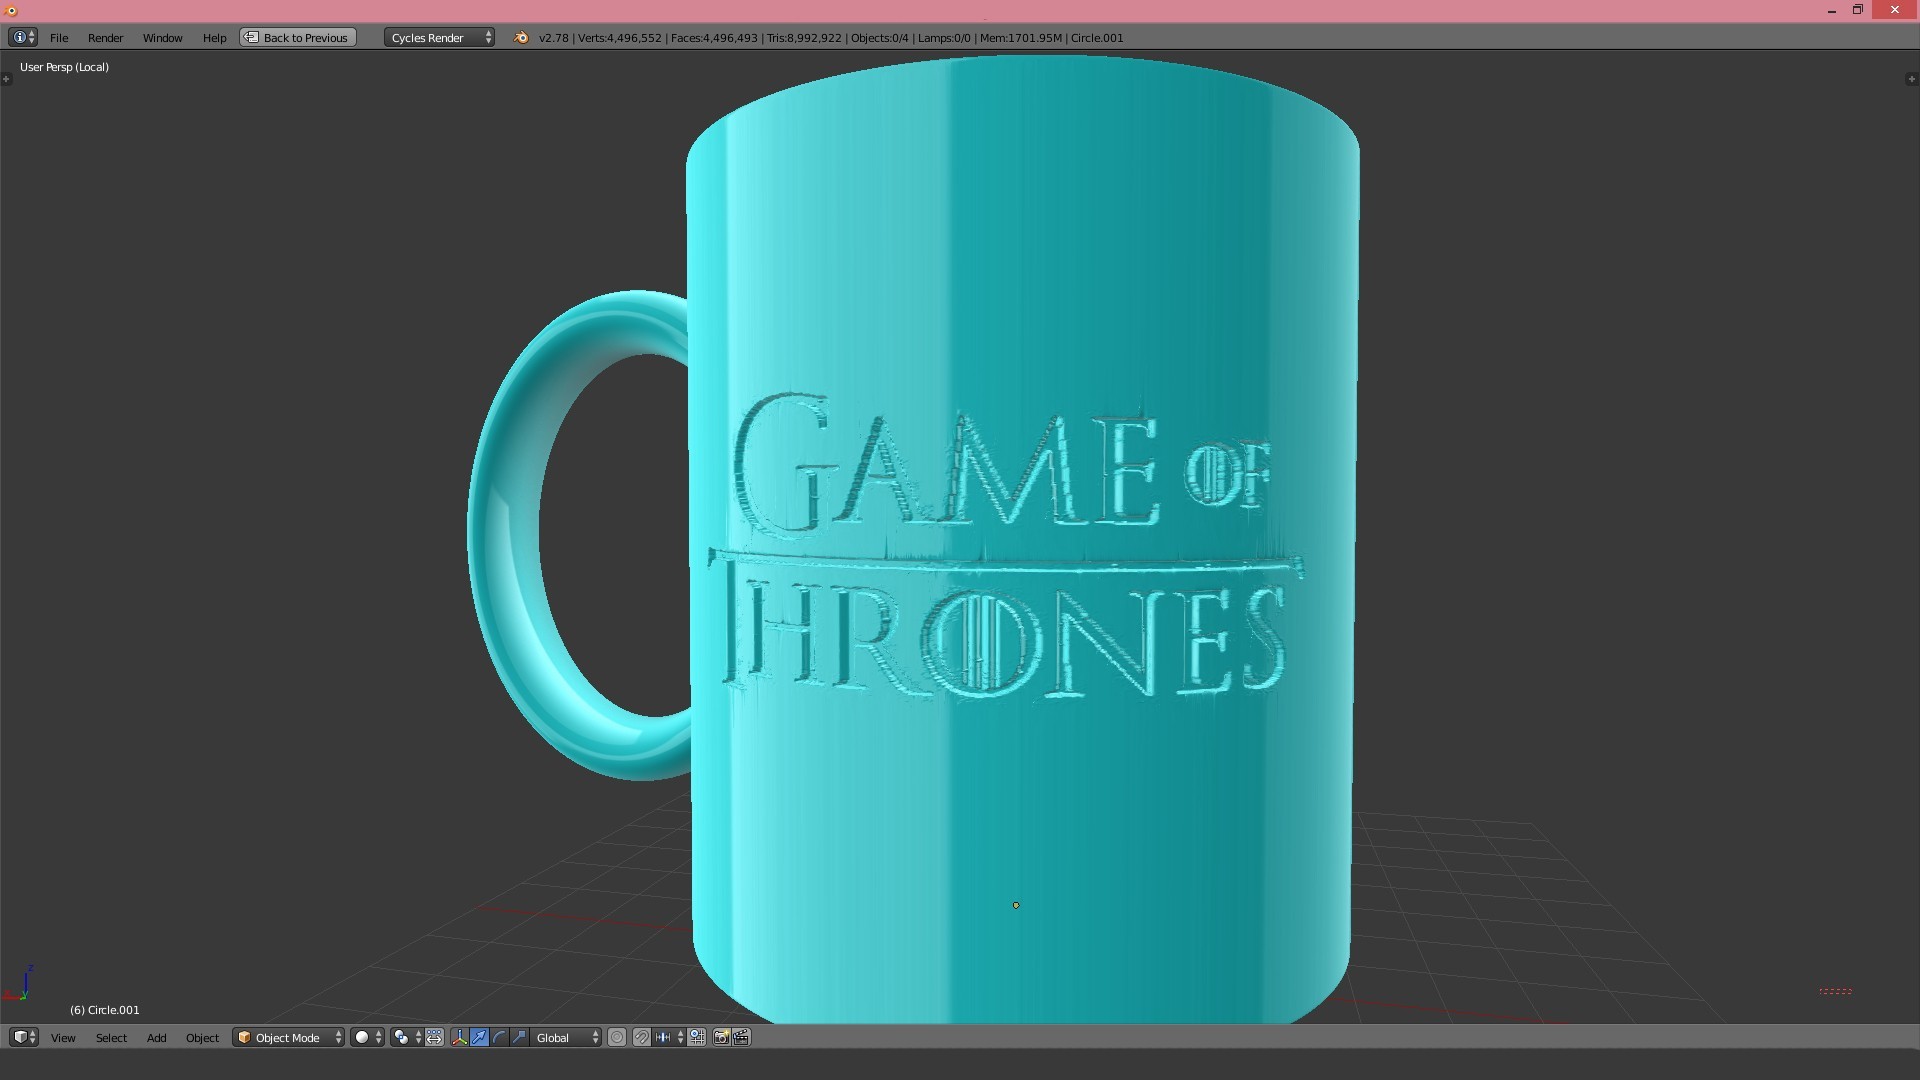Click the Blender logo in info header

pos(521,37)
